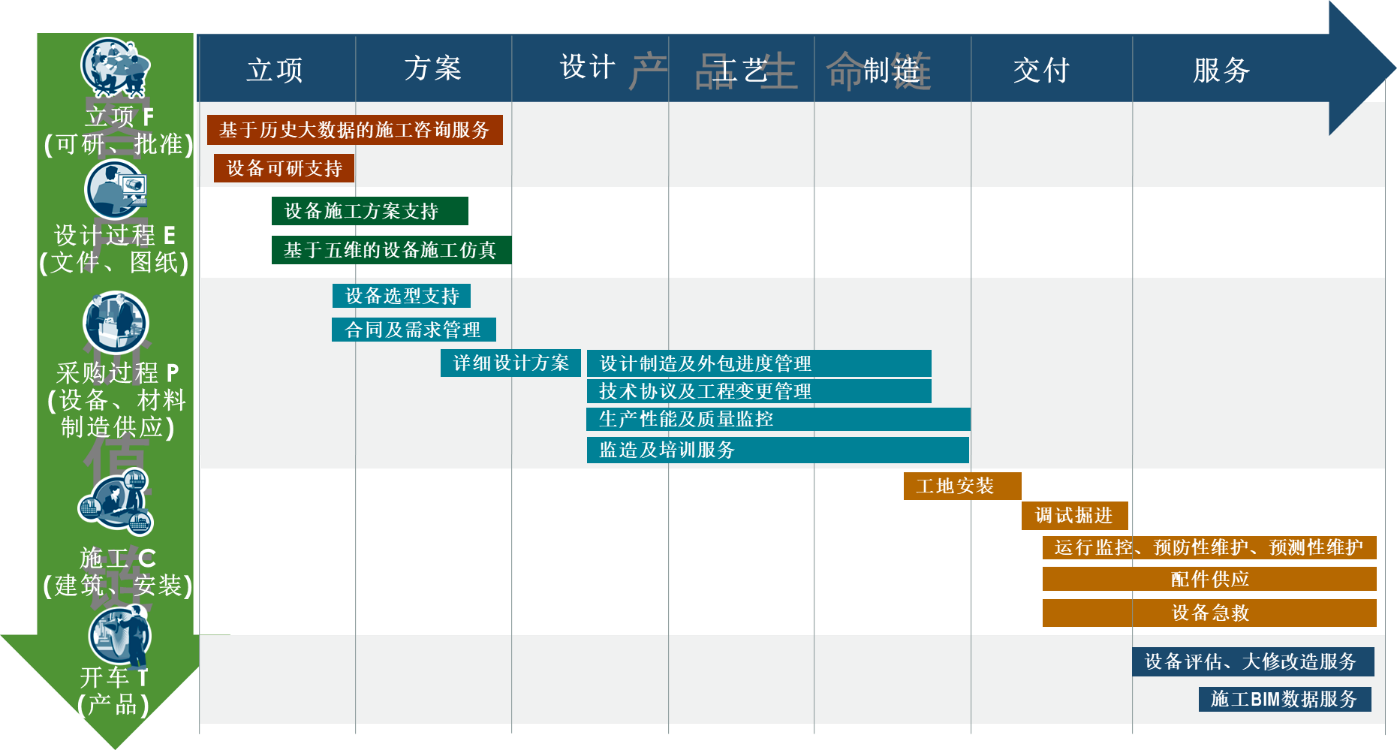Click the 采购过程 P label text
The height and width of the screenshot is (750, 1397).
(117, 374)
